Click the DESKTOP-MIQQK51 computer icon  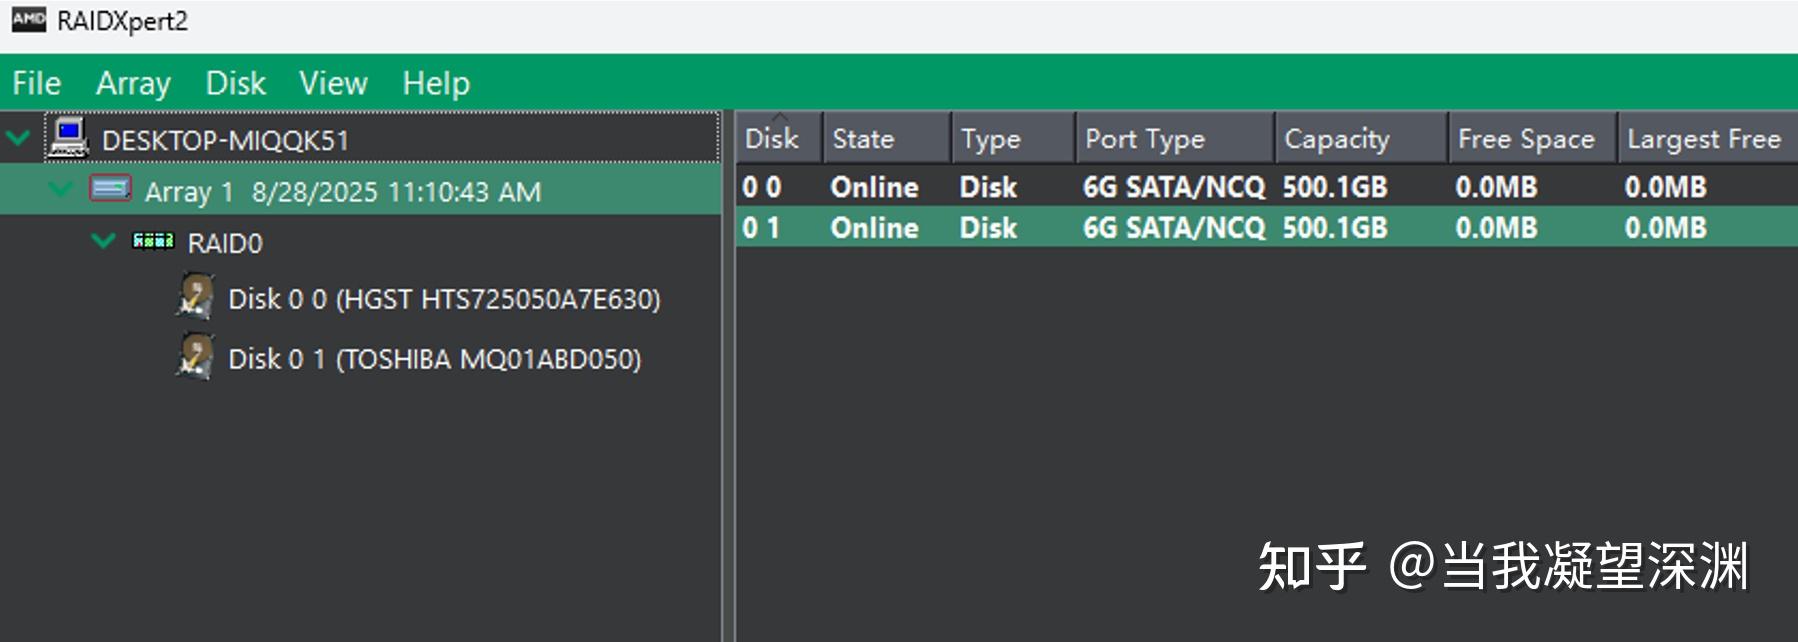point(68,138)
